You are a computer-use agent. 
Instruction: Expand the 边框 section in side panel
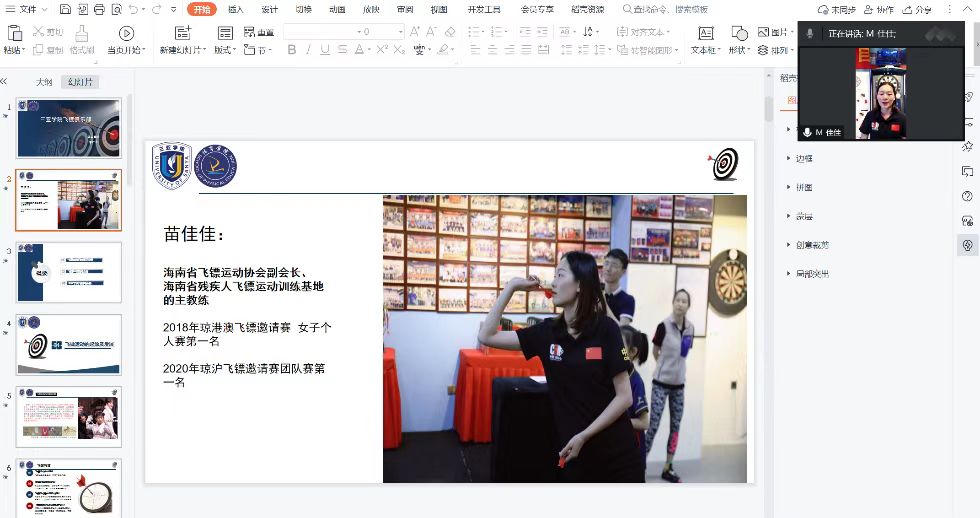point(804,158)
